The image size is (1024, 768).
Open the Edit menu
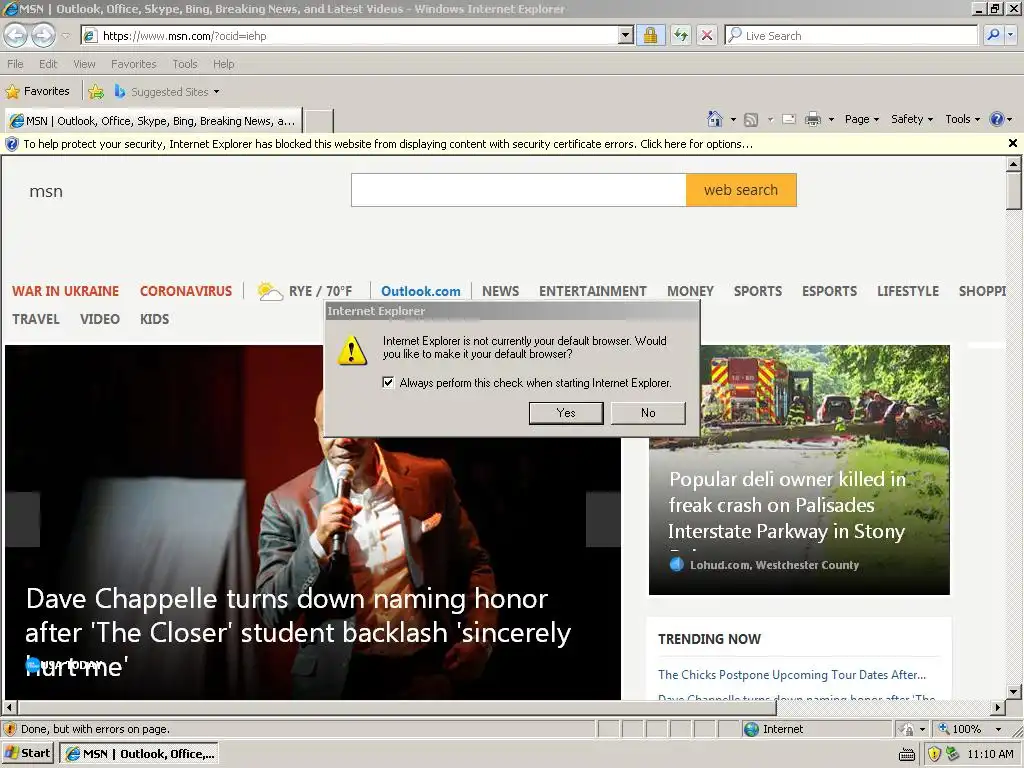coord(48,64)
